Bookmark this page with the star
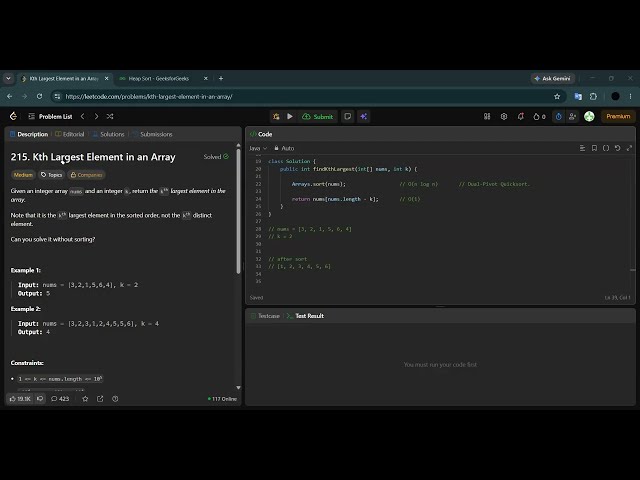 pyautogui.click(x=557, y=97)
